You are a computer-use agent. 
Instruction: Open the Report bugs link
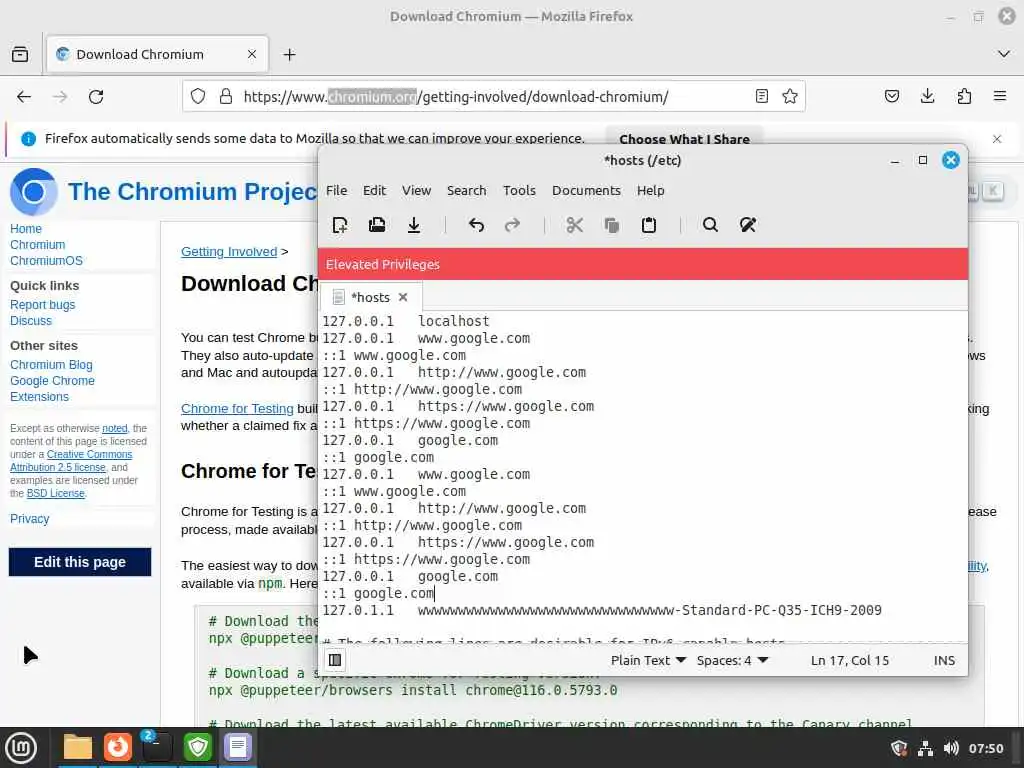pyautogui.click(x=42, y=304)
